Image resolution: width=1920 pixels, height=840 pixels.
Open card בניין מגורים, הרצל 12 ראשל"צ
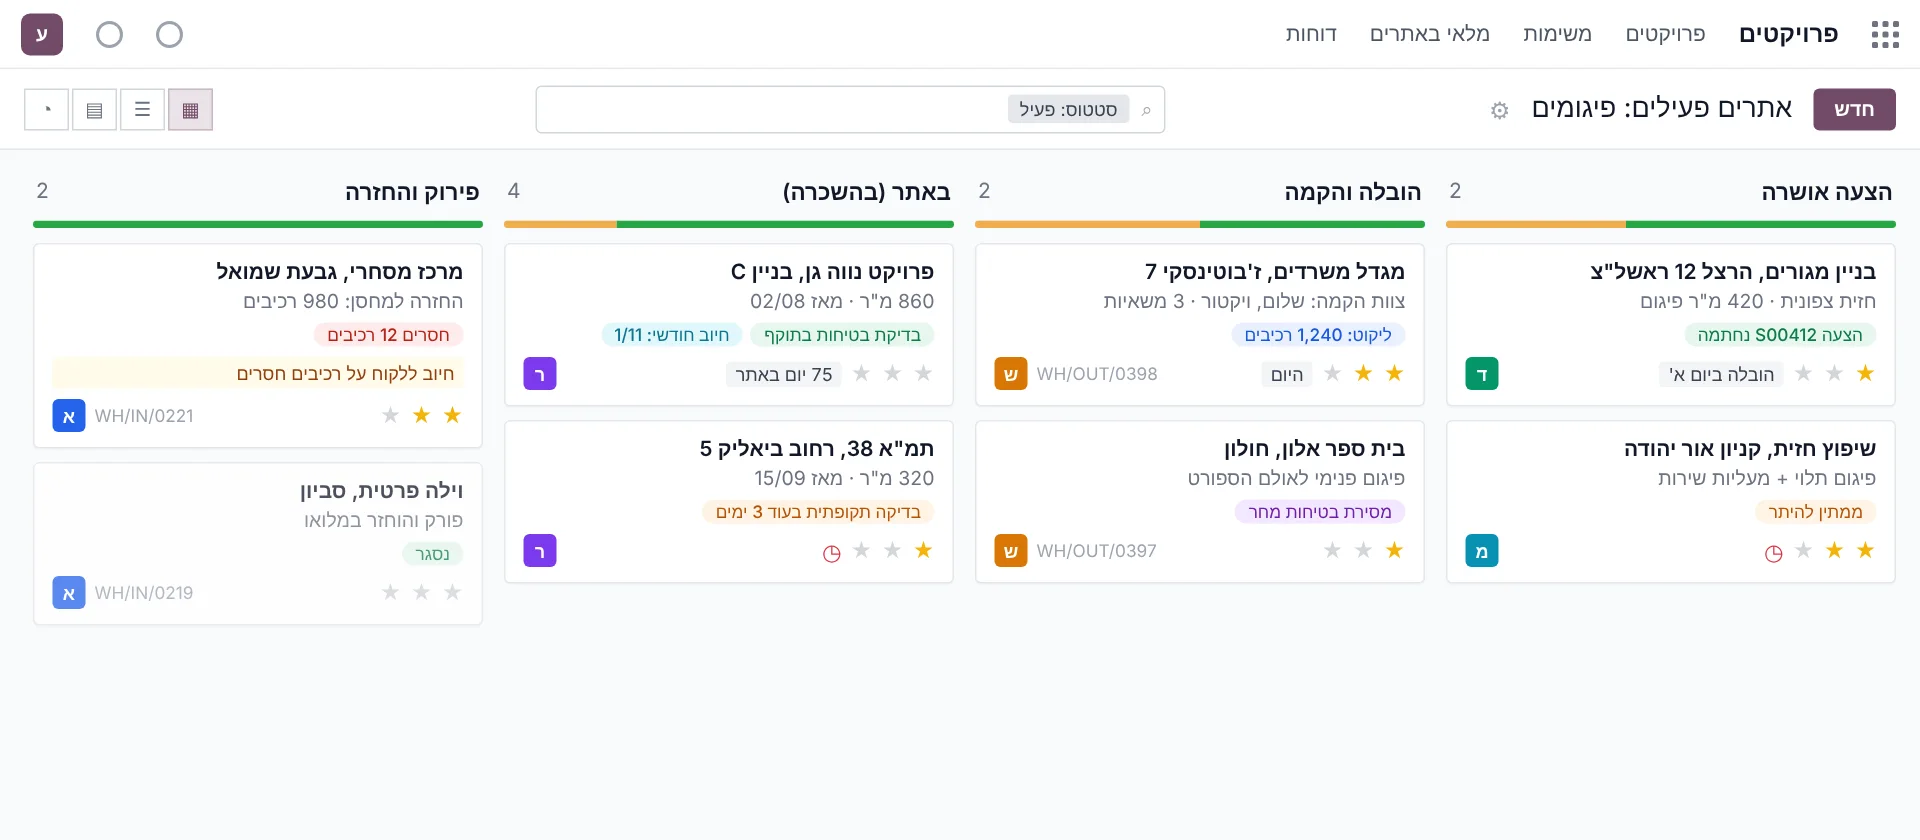click(x=1670, y=324)
